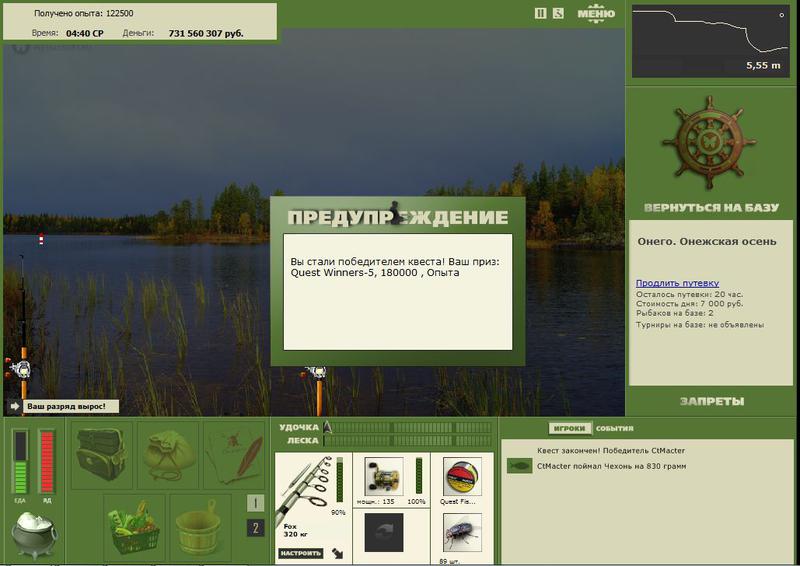Open the МЕНЮ menu

point(596,14)
